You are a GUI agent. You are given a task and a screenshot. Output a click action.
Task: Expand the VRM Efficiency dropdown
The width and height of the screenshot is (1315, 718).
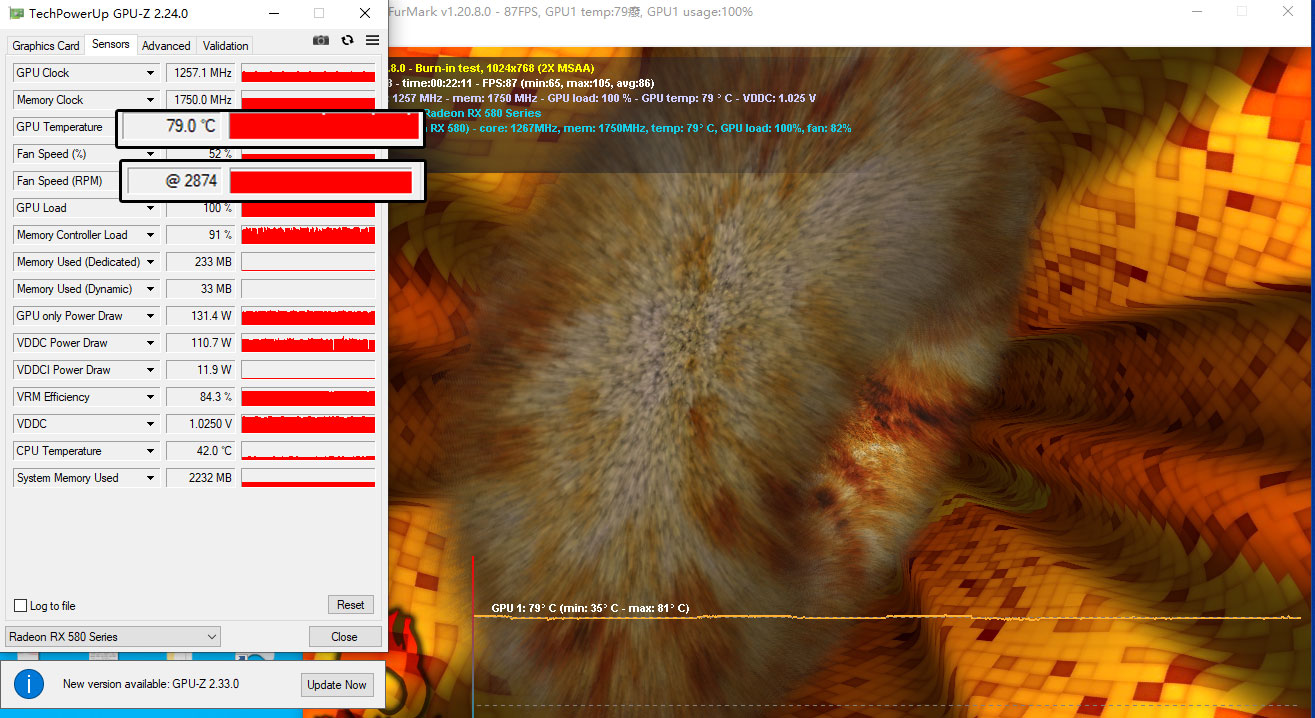[x=151, y=397]
